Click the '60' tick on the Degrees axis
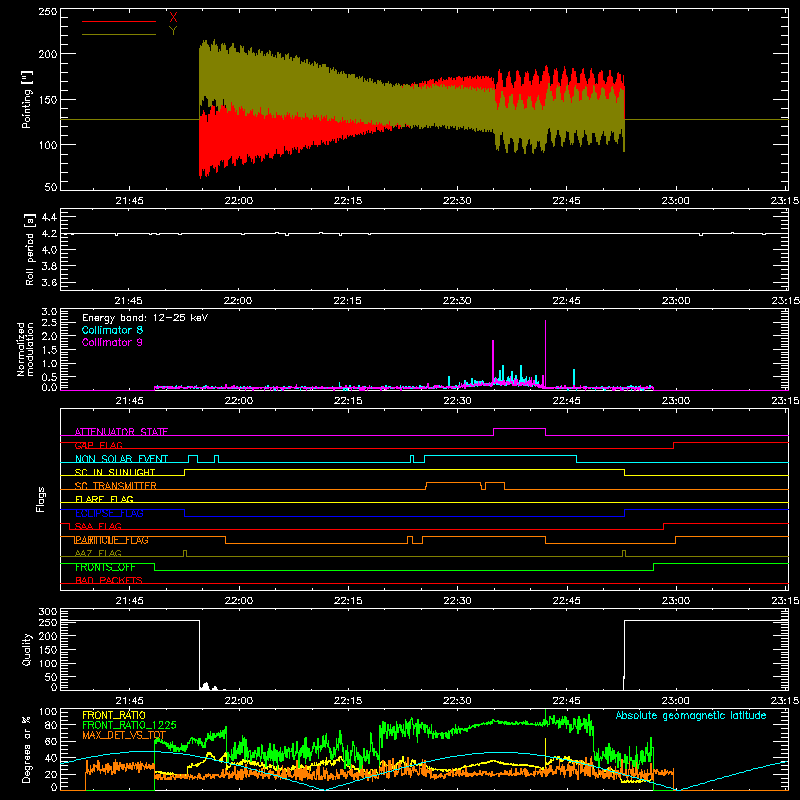The image size is (800, 800). point(51,741)
